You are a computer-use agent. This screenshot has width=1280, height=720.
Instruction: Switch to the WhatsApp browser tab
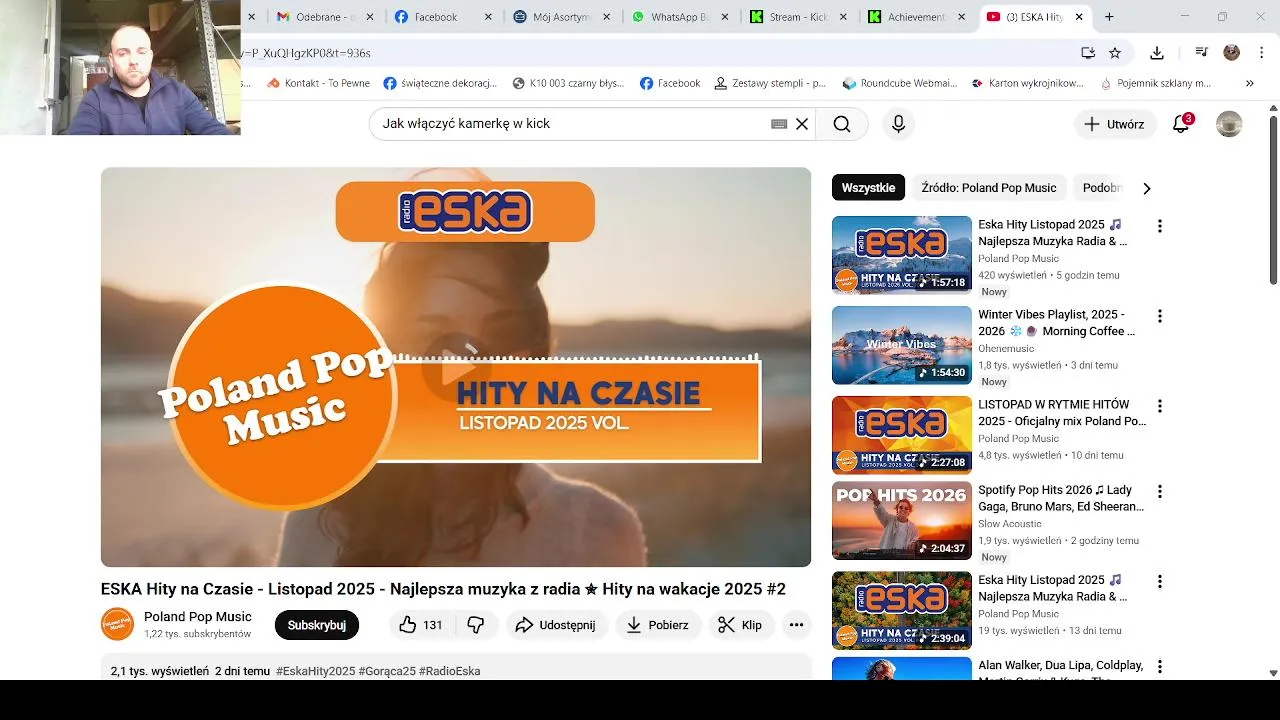point(679,17)
